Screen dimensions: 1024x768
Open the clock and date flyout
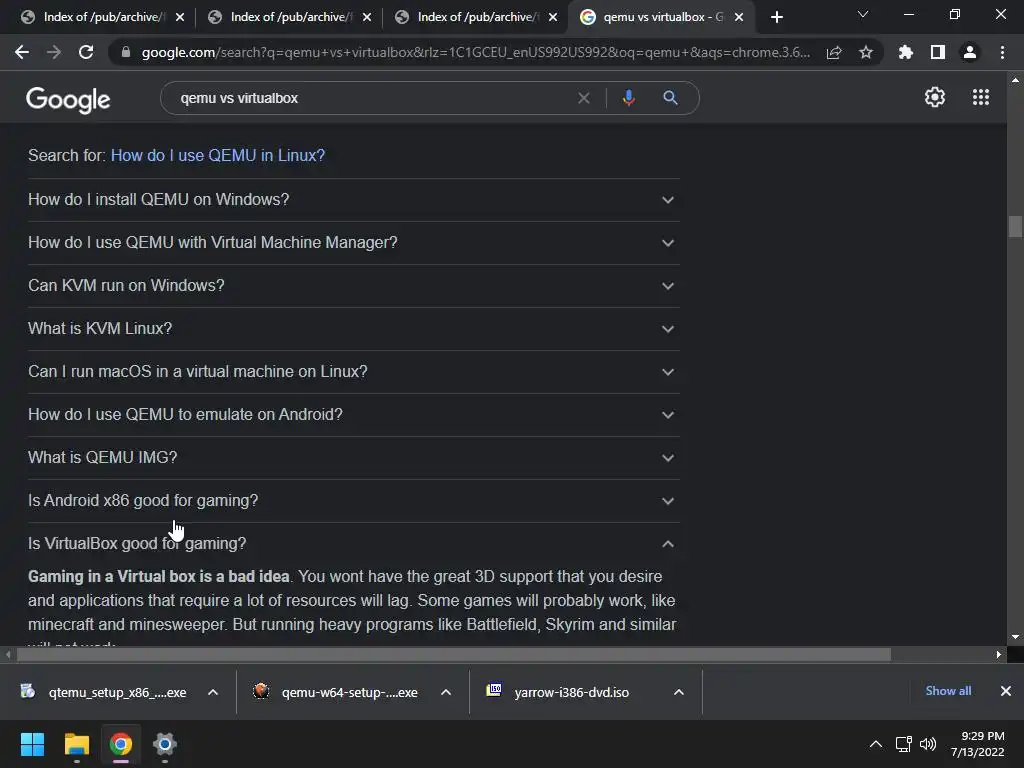point(978,744)
